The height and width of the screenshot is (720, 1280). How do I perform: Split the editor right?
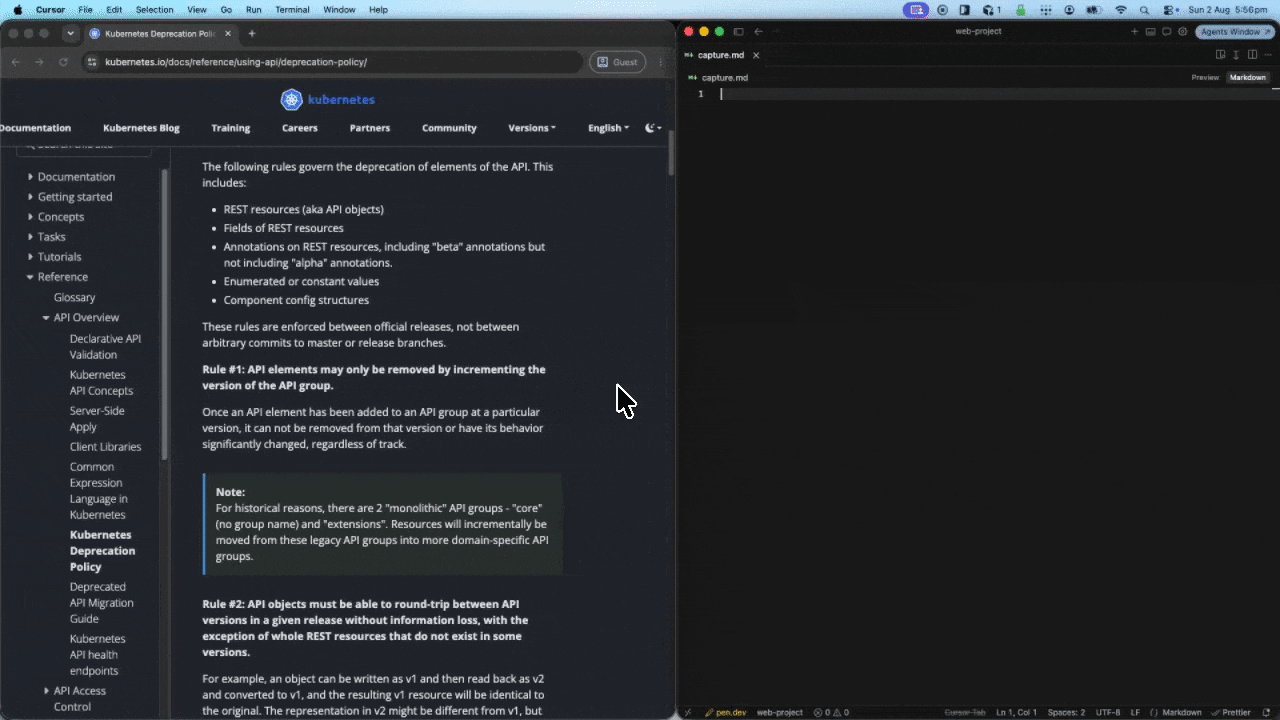1252,55
